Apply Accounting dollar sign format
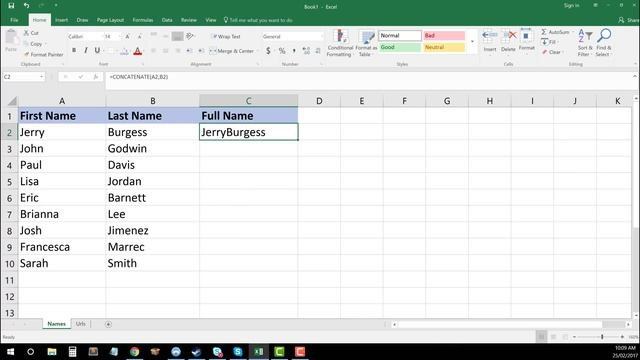Image resolution: width=640 pixels, height=360 pixels. [x=268, y=51]
